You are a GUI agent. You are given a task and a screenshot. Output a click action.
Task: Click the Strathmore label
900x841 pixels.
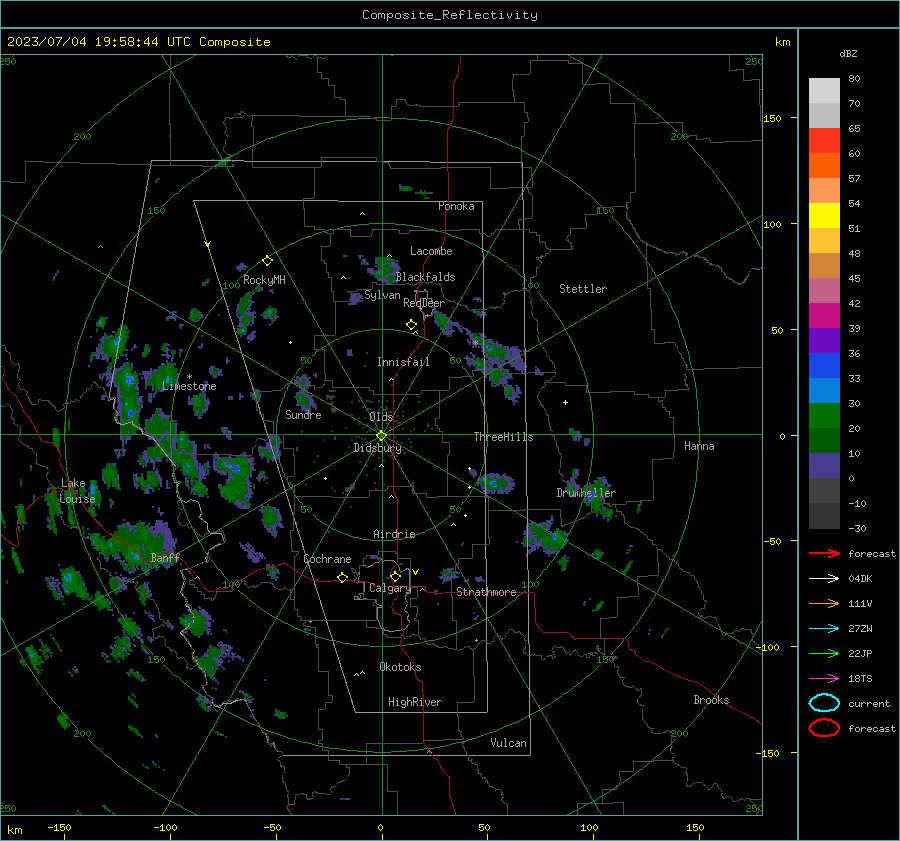[x=486, y=592]
